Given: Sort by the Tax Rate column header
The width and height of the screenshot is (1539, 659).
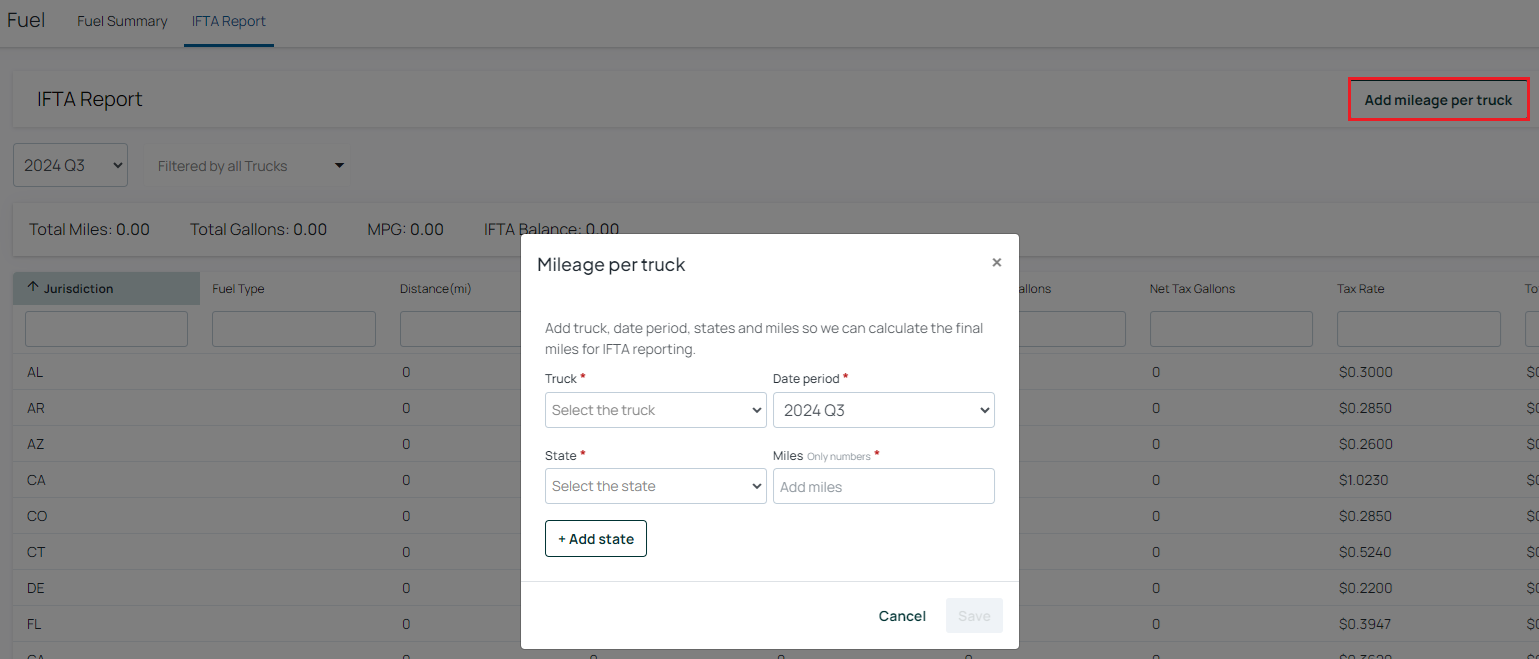Looking at the screenshot, I should (x=1360, y=289).
